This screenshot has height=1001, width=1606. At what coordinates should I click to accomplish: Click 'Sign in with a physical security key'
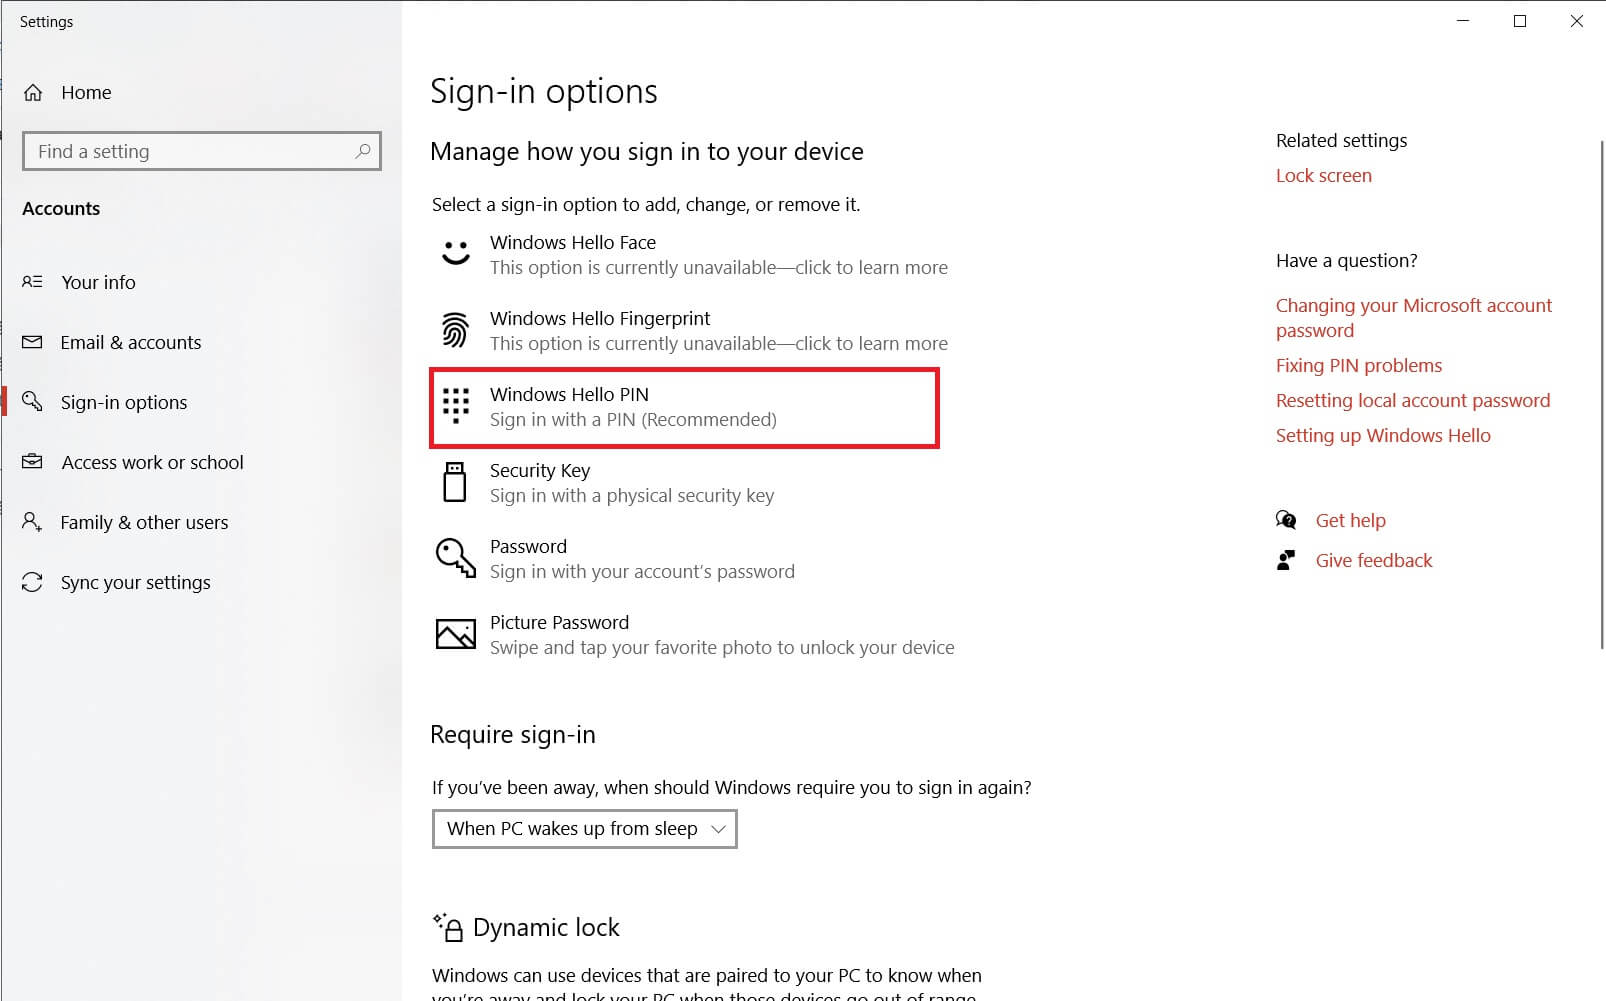[x=632, y=495]
